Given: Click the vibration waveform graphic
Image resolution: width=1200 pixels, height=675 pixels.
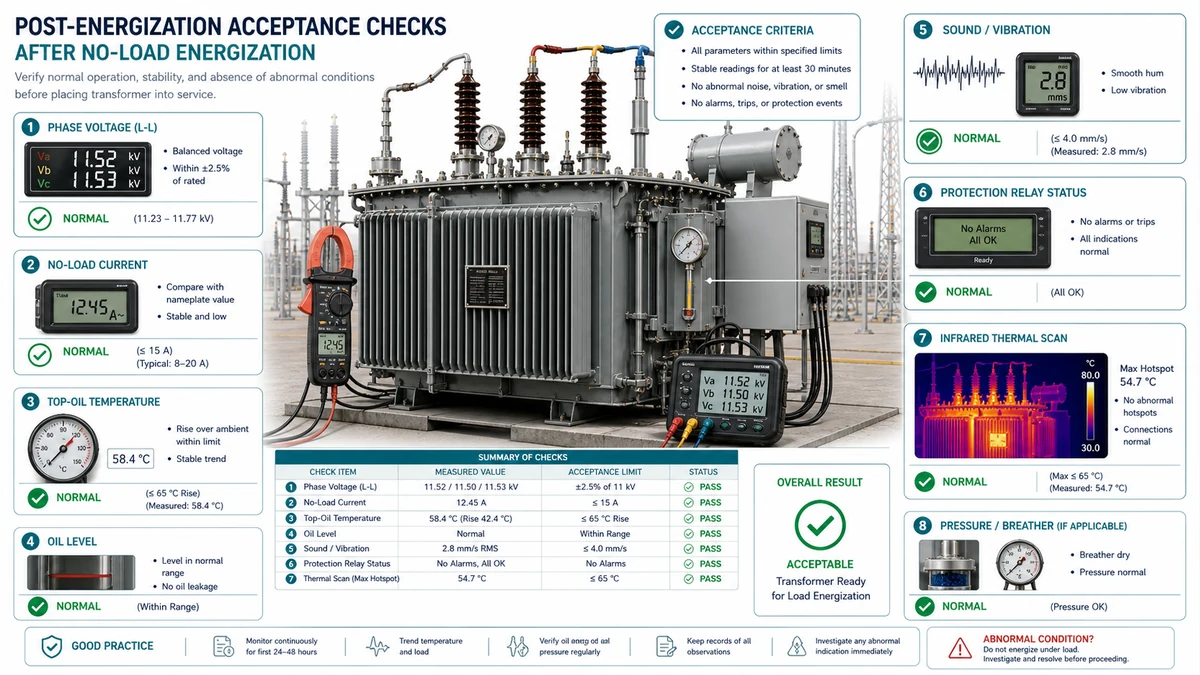Looking at the screenshot, I should tap(959, 73).
